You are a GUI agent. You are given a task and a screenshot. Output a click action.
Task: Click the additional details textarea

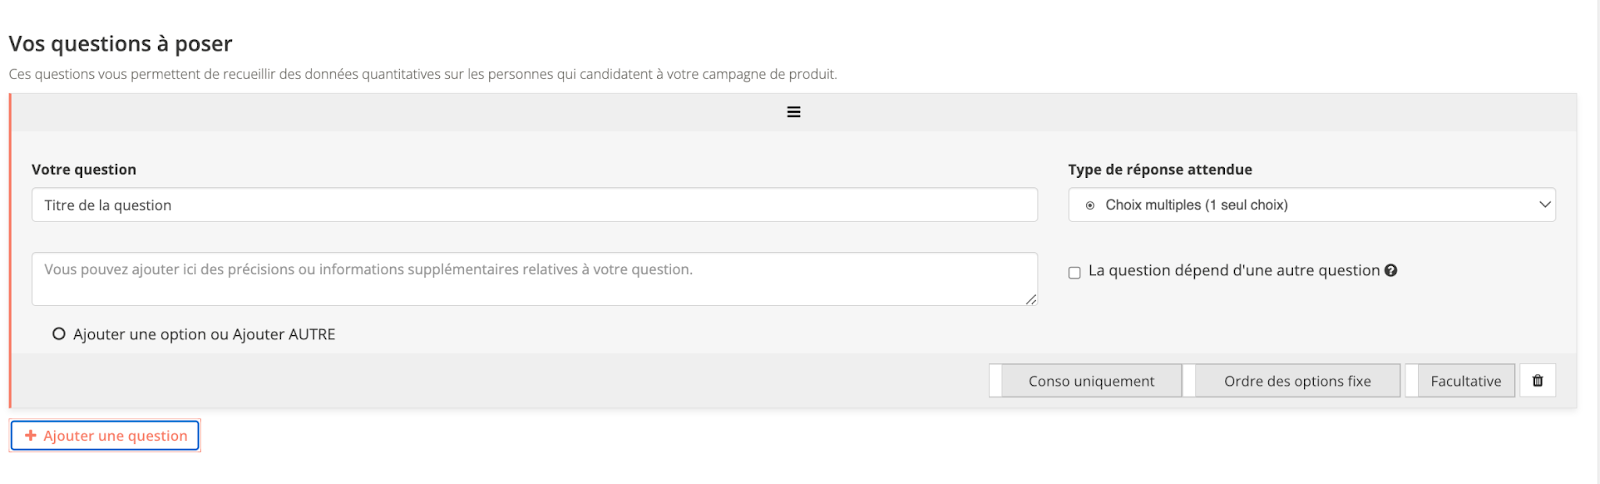[x=534, y=279]
